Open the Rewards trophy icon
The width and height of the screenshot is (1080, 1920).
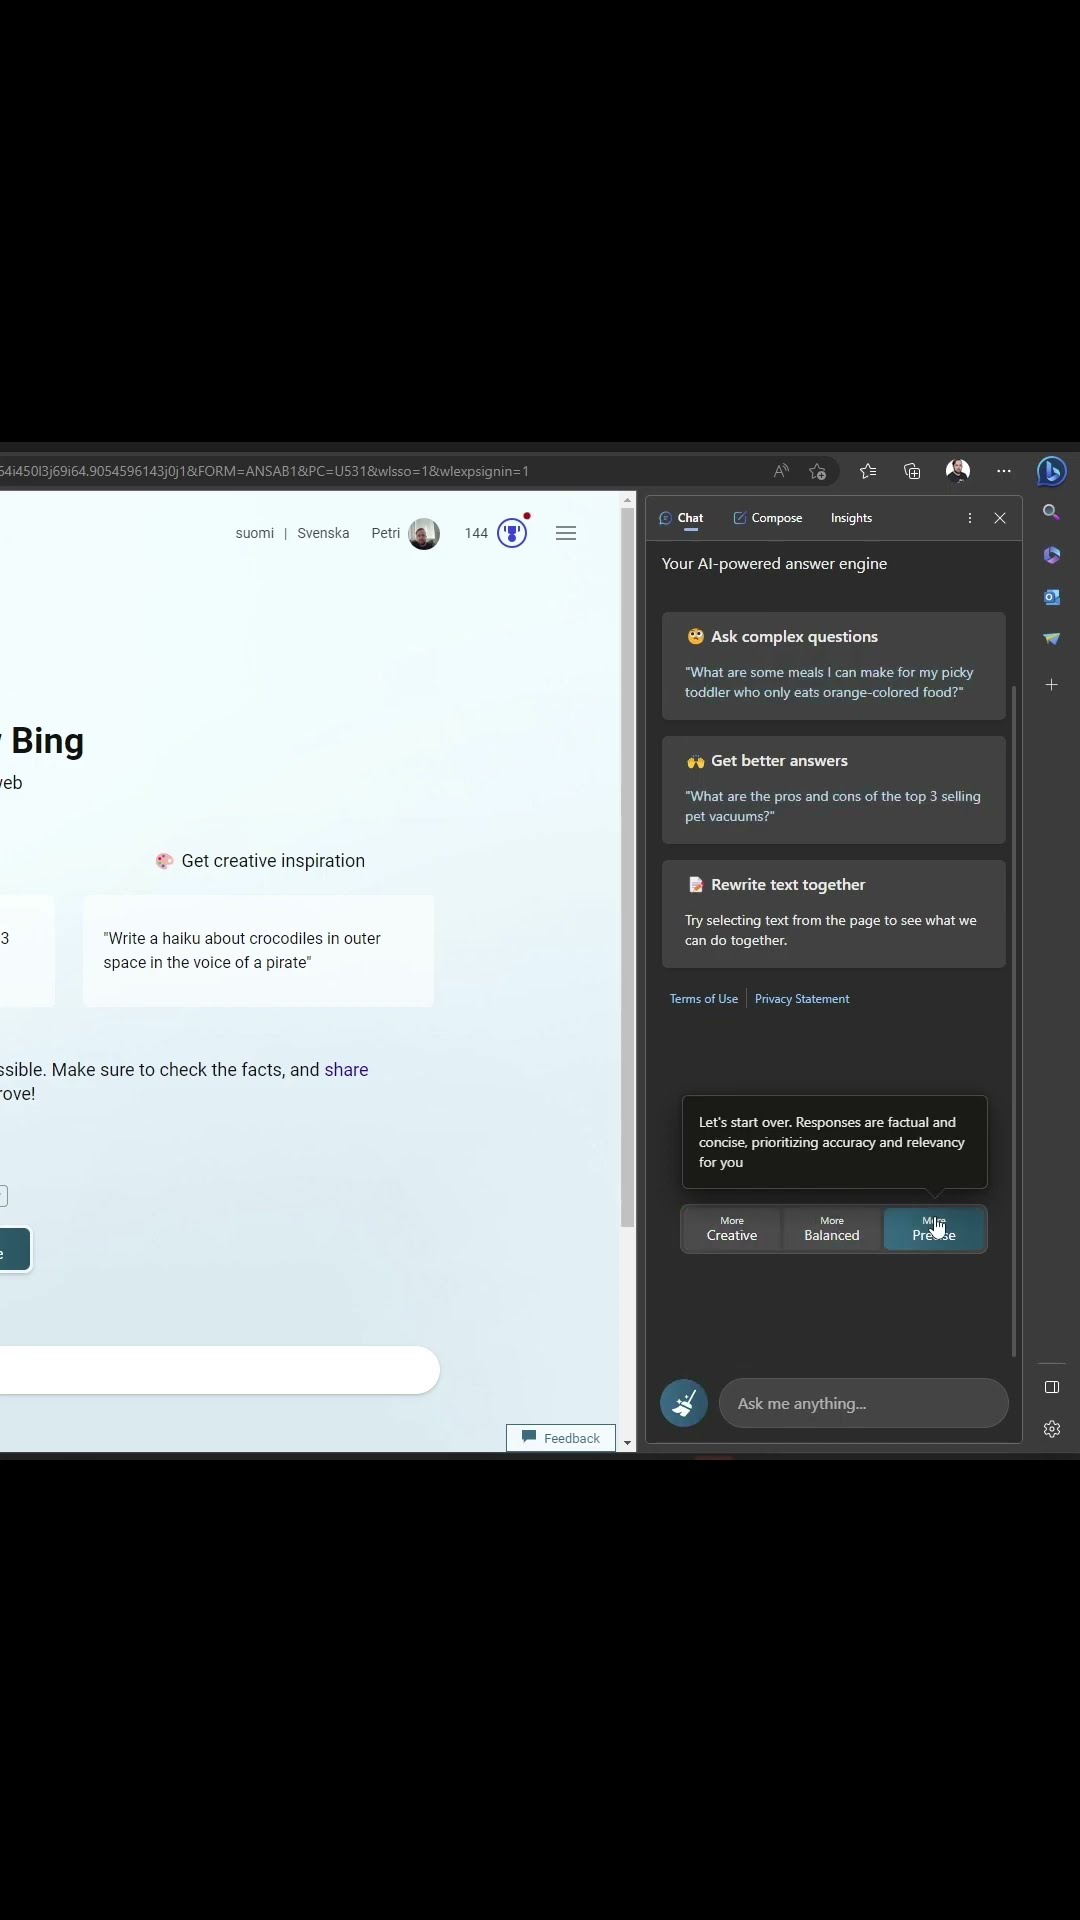pyautogui.click(x=512, y=533)
